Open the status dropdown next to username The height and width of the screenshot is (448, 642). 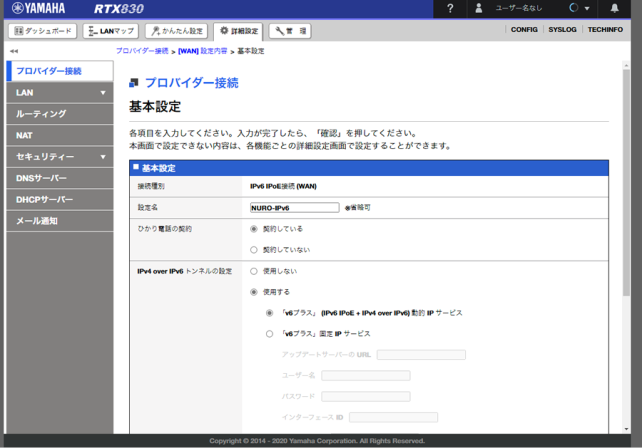pyautogui.click(x=586, y=9)
